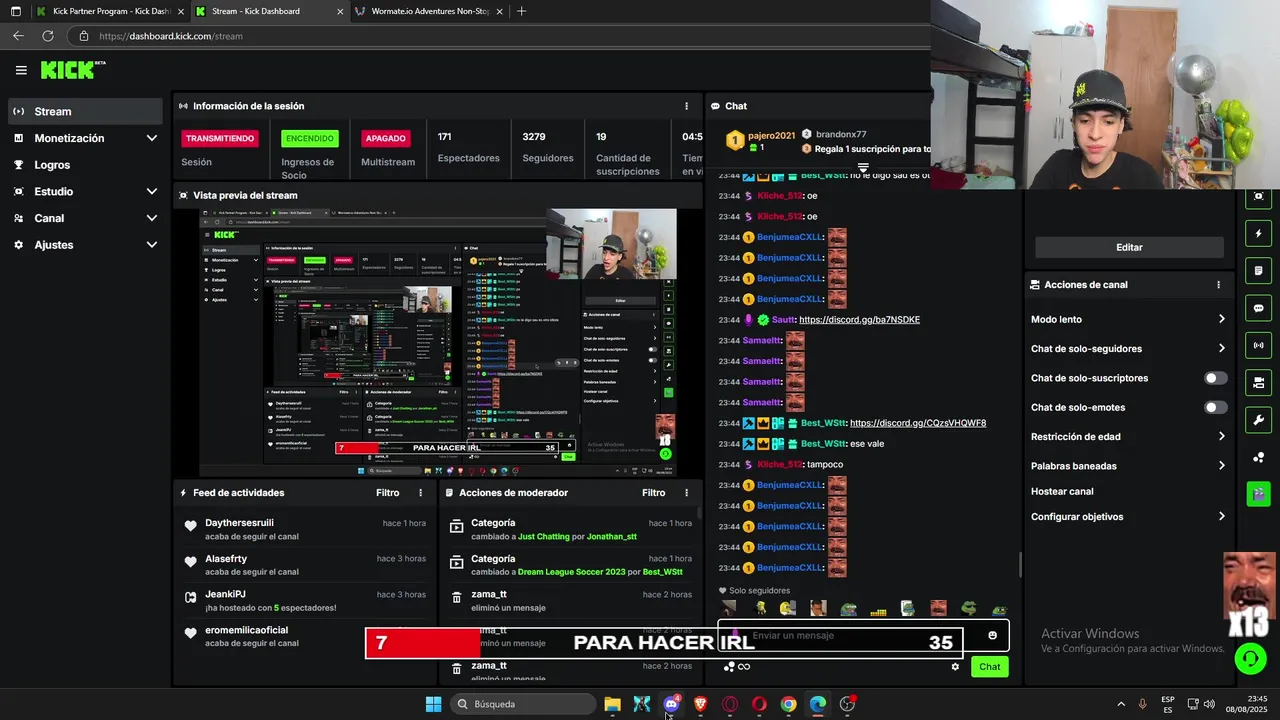Click the chat bubble icon in right sidebar
This screenshot has width=1280, height=720.
(x=1258, y=308)
